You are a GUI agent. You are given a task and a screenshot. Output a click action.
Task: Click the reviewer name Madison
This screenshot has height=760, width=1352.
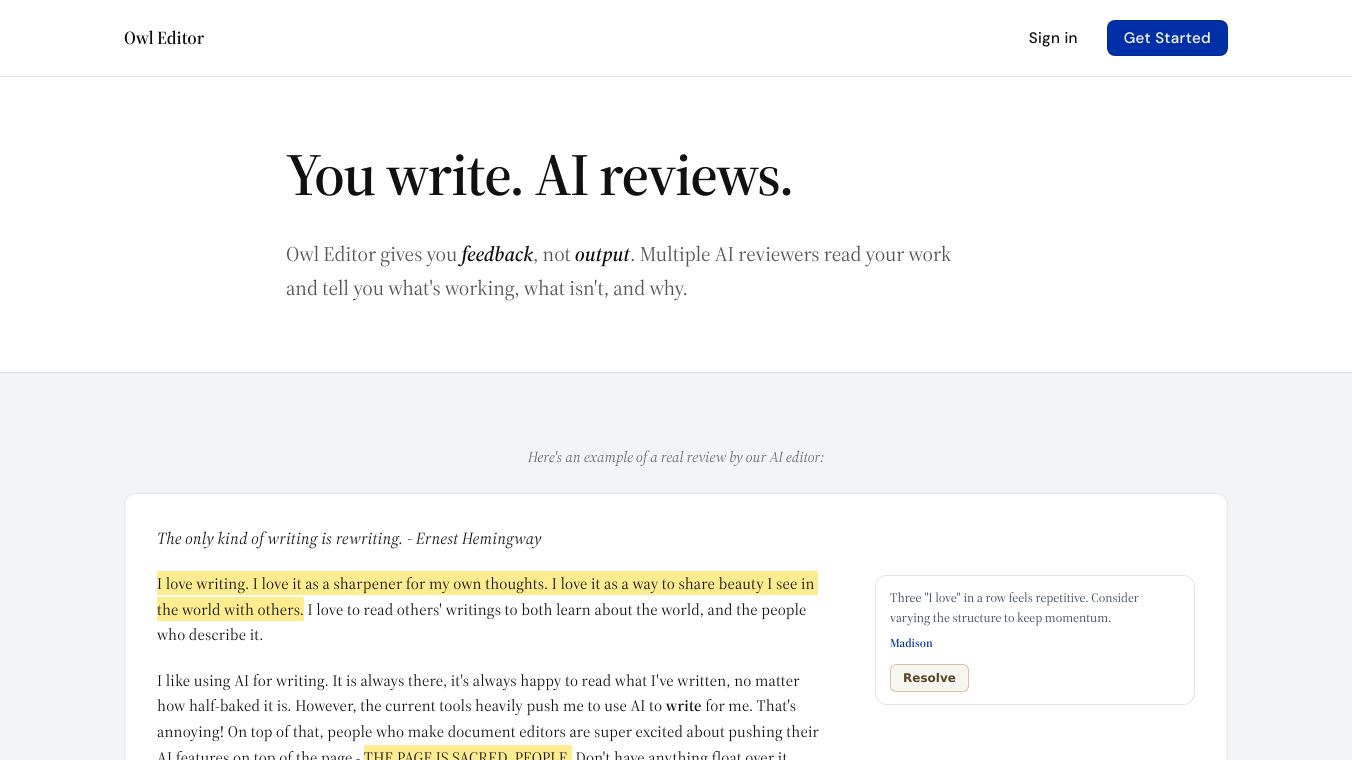pos(910,643)
